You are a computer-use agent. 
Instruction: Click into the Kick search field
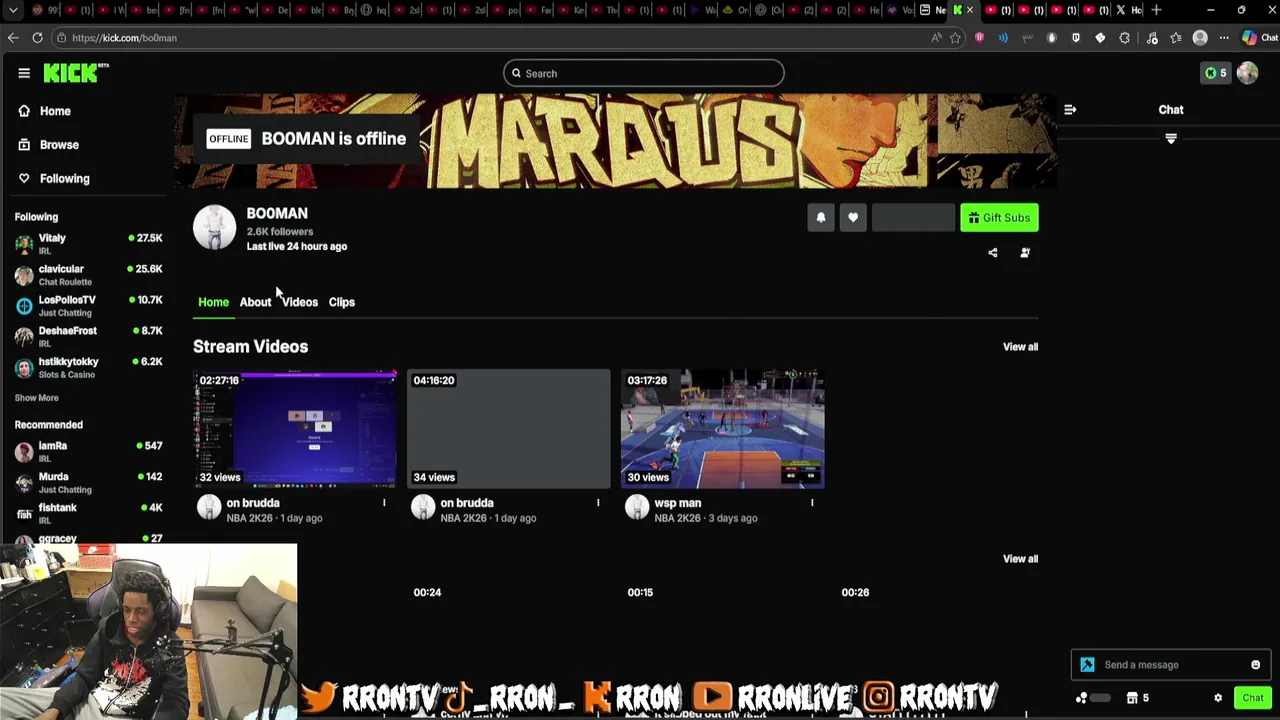point(644,73)
